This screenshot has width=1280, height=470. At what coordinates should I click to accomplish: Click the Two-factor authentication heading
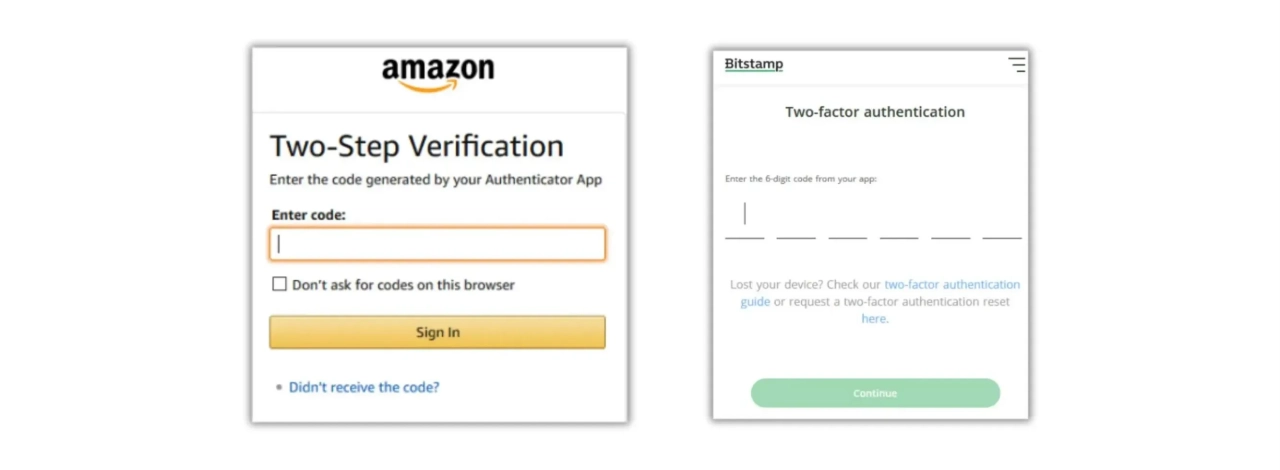tap(875, 112)
